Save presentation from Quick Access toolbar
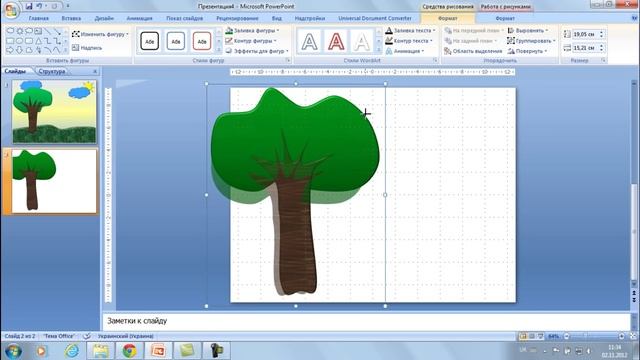640x360 pixels. [29, 6]
